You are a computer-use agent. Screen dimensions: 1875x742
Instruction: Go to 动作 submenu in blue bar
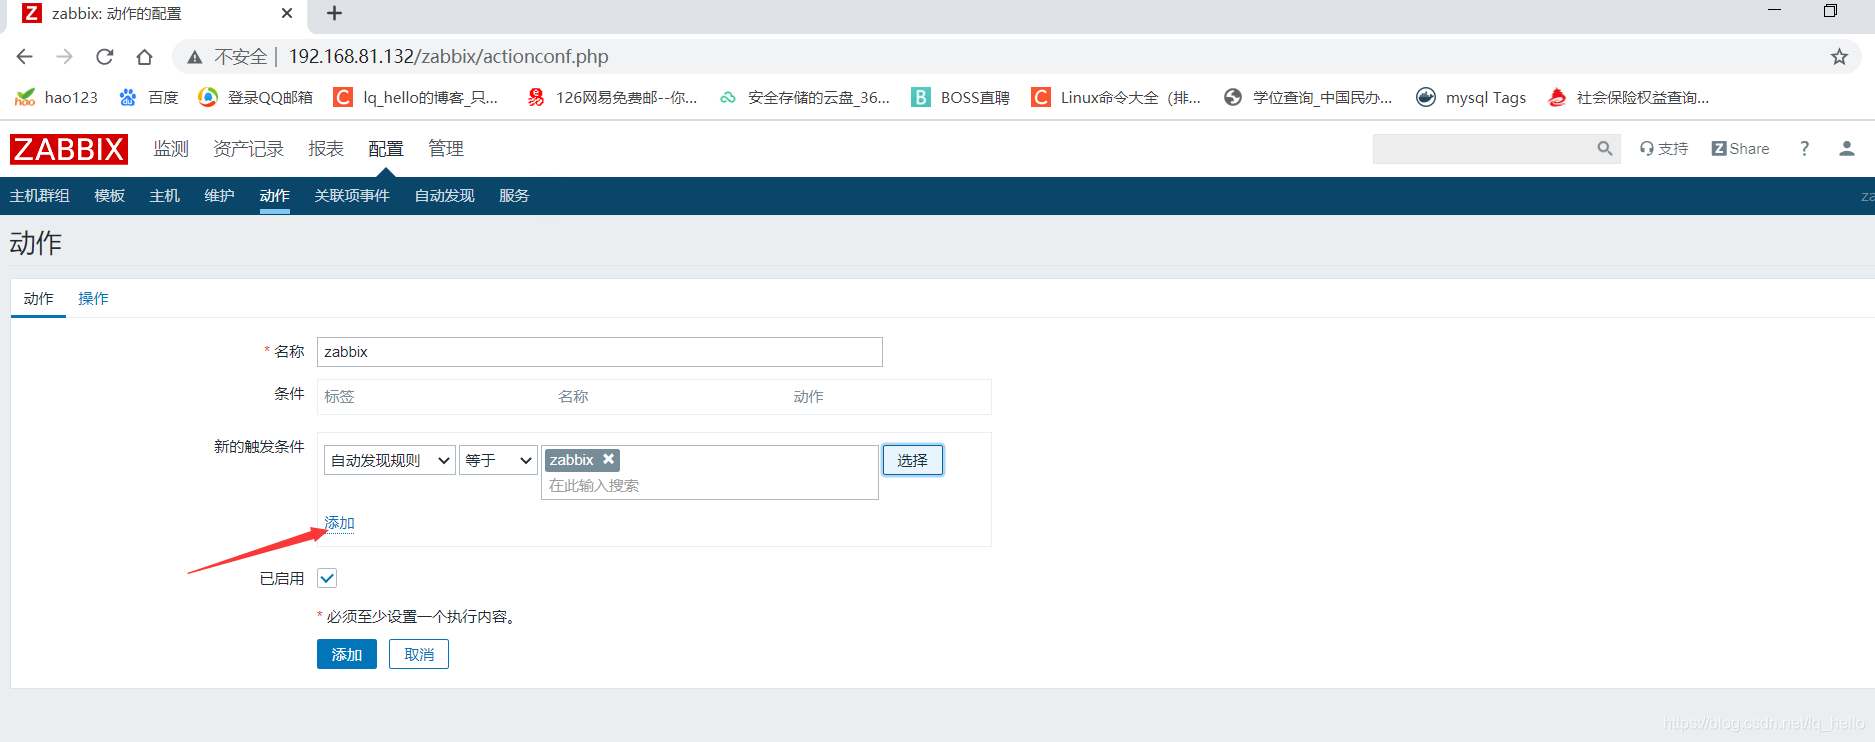point(275,195)
